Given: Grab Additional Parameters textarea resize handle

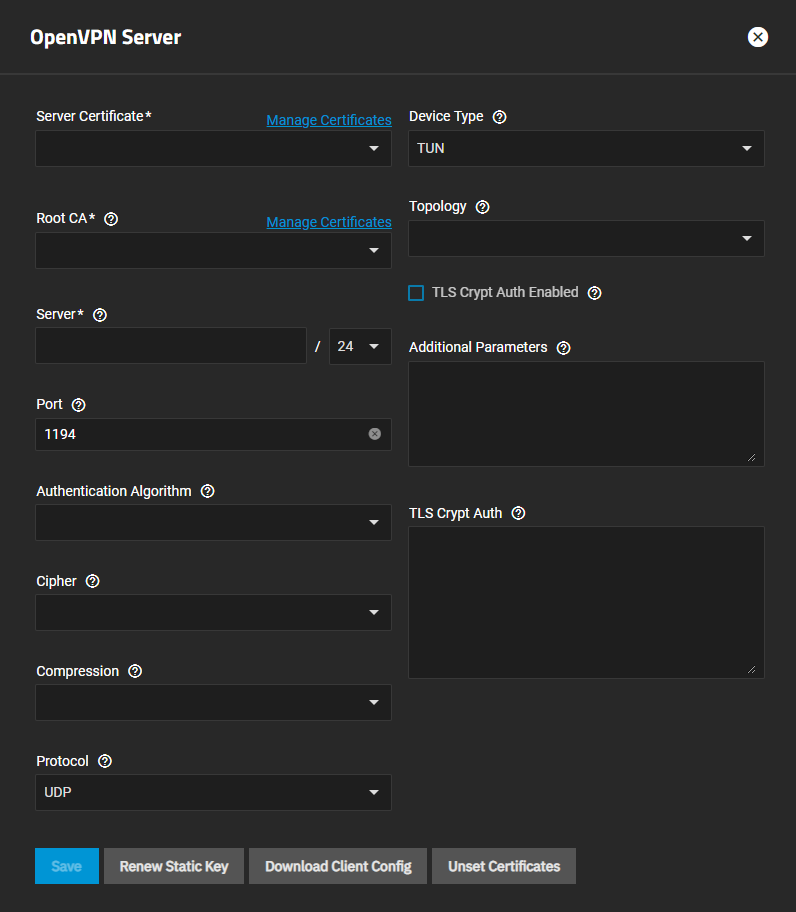Looking at the screenshot, I should 752,458.
